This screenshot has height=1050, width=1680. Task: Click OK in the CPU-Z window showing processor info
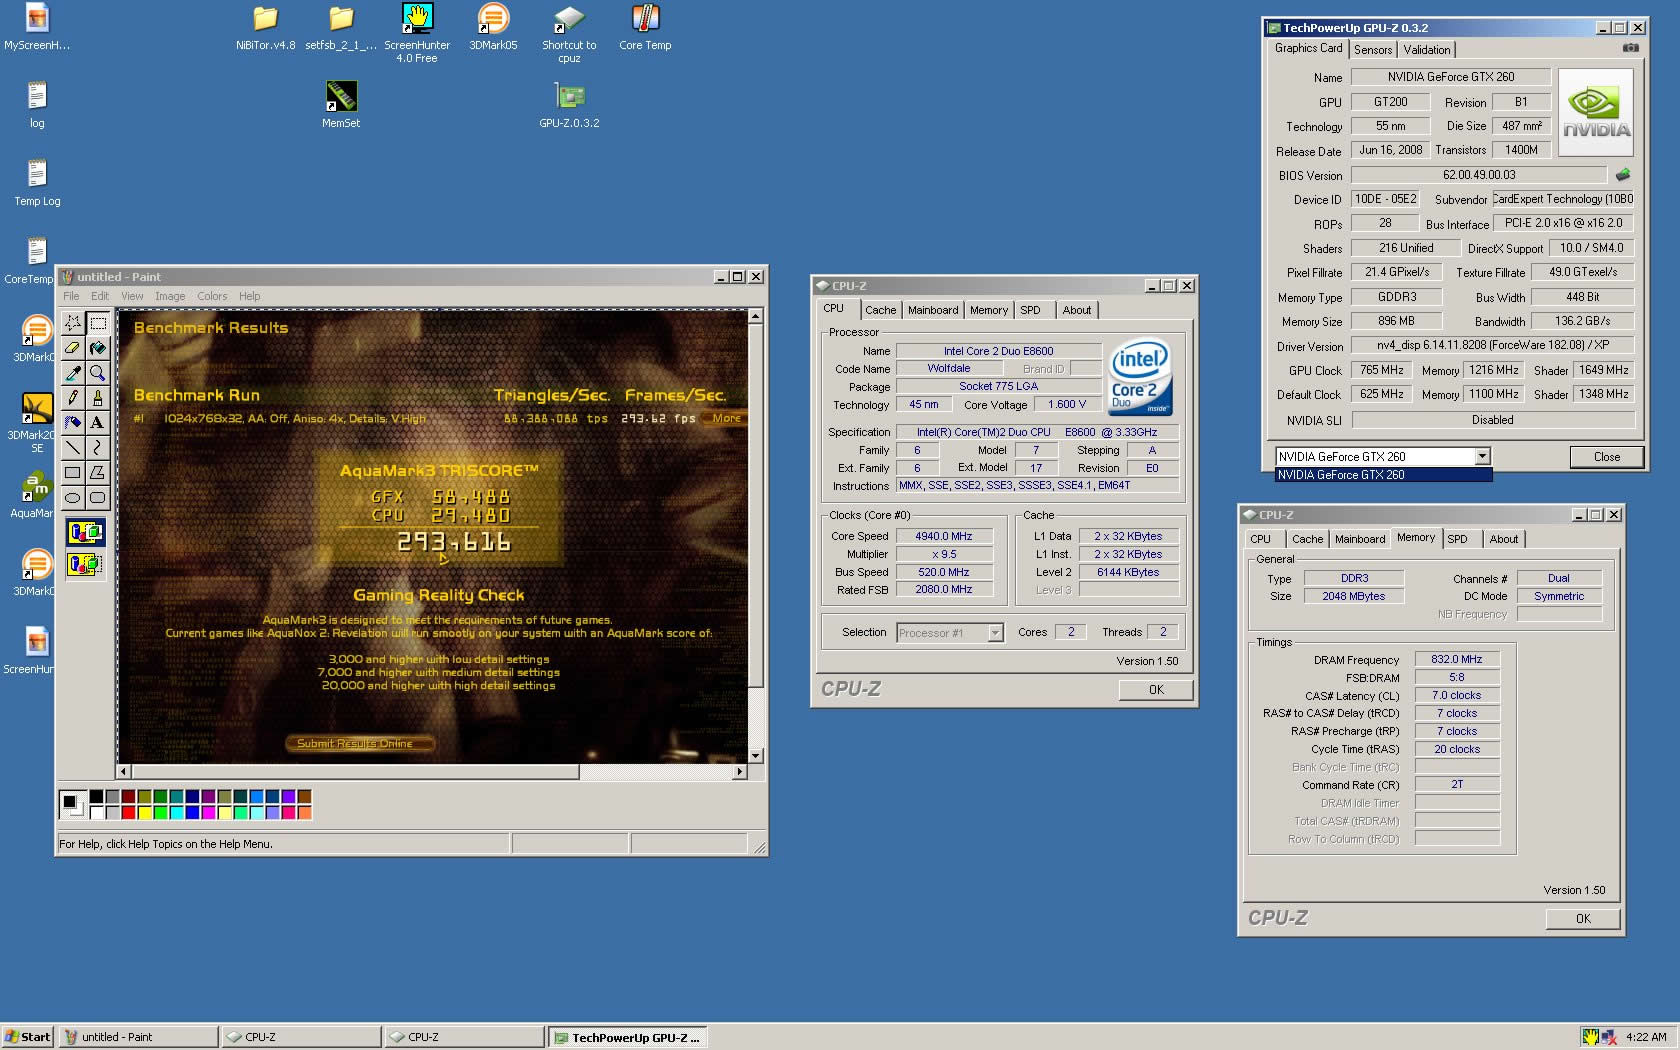1156,690
